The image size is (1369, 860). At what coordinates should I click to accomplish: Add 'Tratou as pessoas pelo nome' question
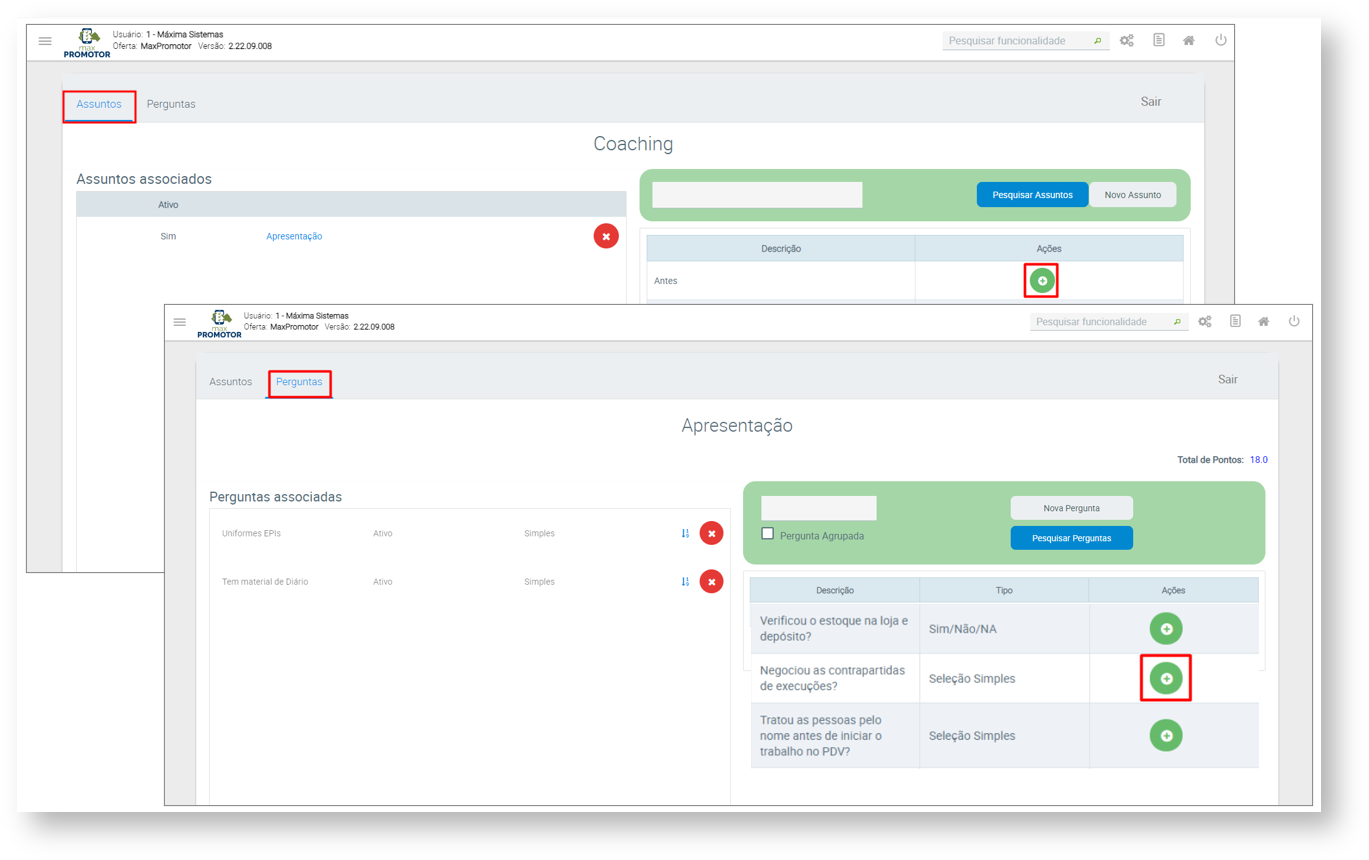[1166, 736]
